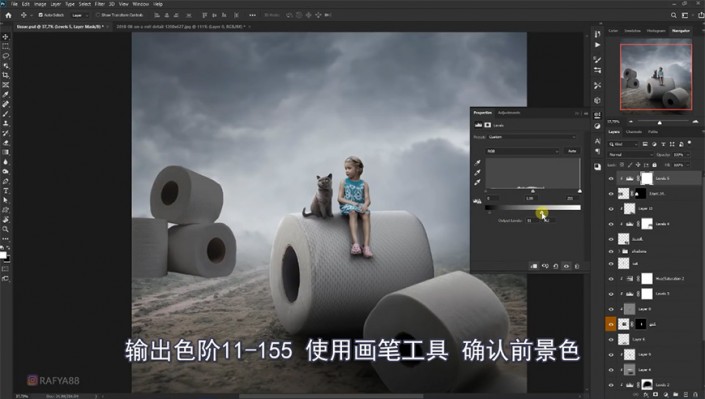Click the white point eyedropper in Levels
This screenshot has height=399, width=705.
477,182
